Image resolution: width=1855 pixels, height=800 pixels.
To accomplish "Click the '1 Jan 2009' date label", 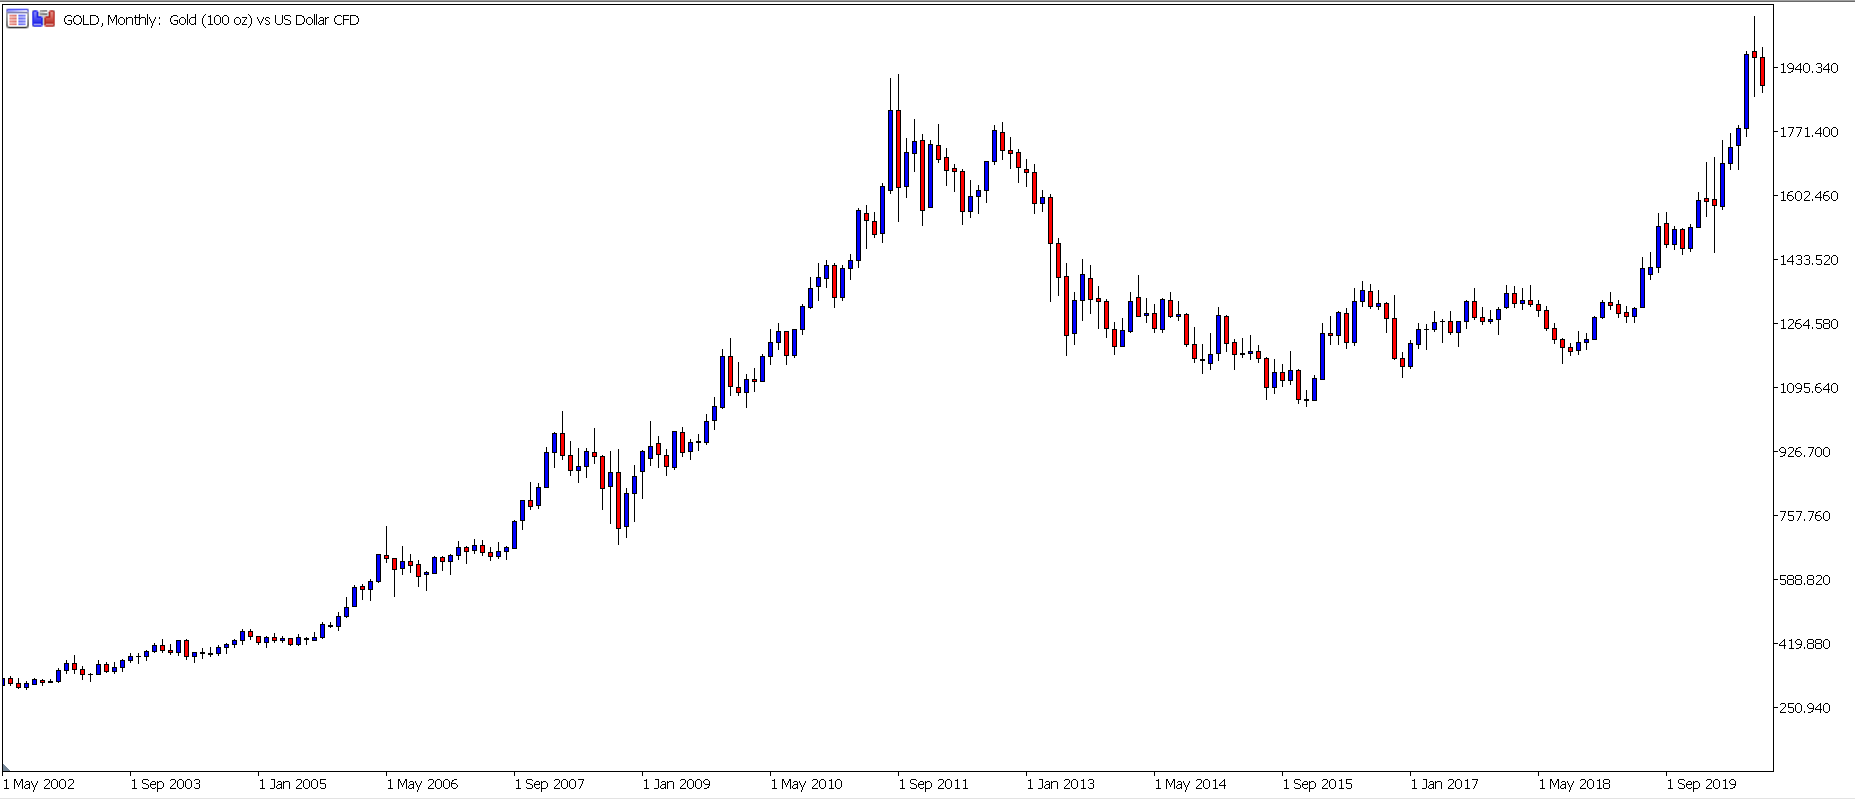I will pos(677,784).
